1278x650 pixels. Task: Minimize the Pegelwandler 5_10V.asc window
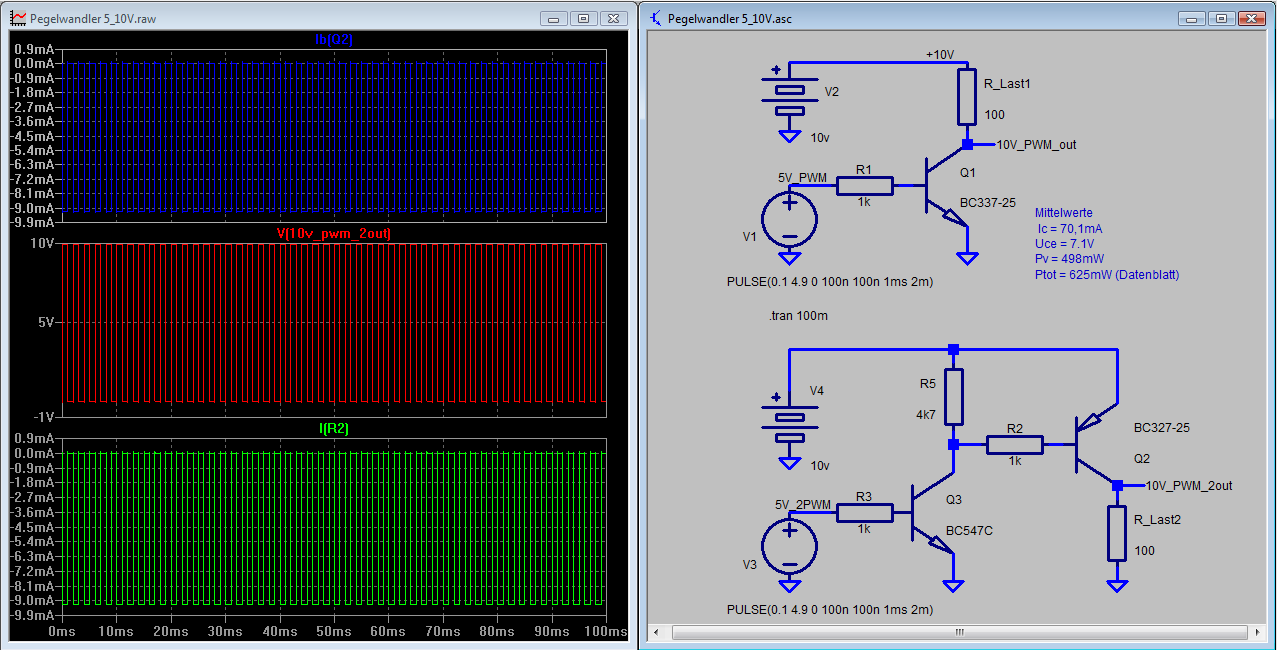click(1192, 18)
